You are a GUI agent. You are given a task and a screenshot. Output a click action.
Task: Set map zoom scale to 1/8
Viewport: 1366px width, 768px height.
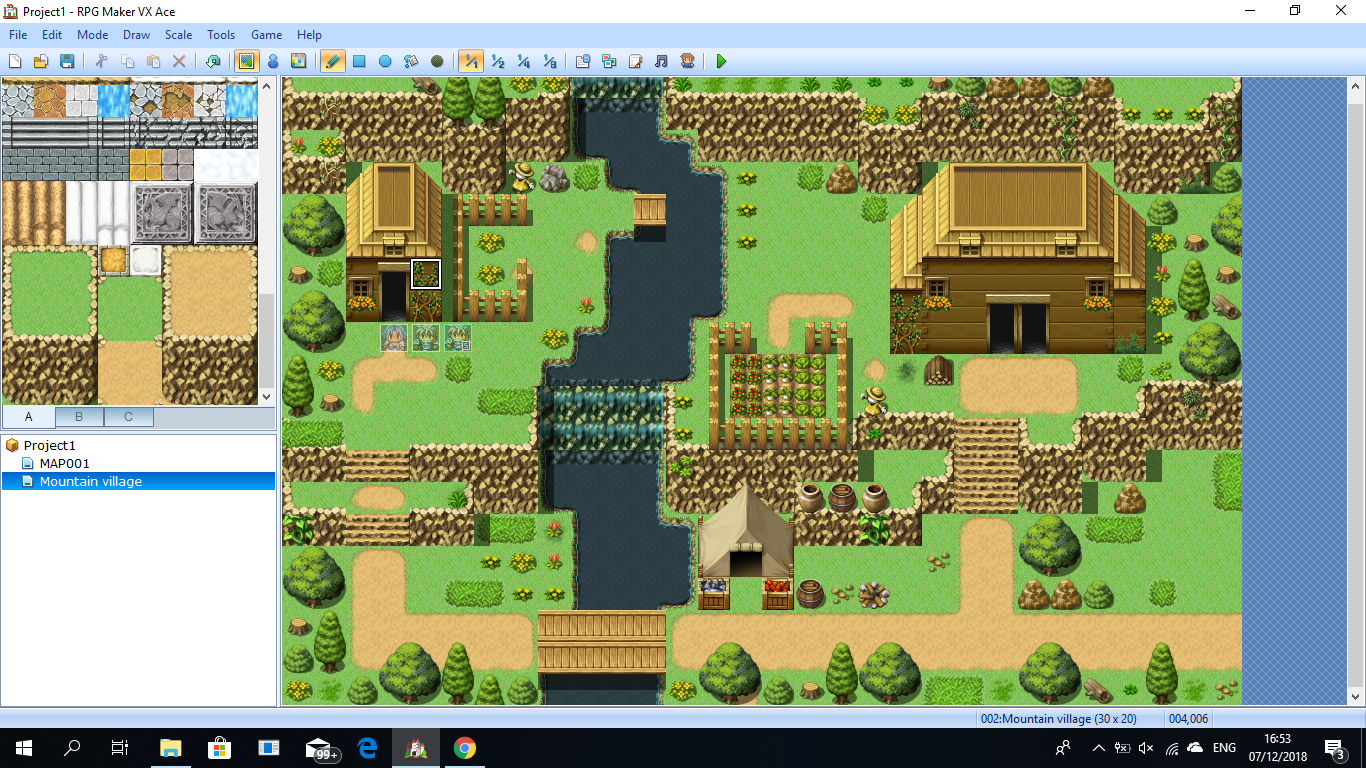pos(549,61)
